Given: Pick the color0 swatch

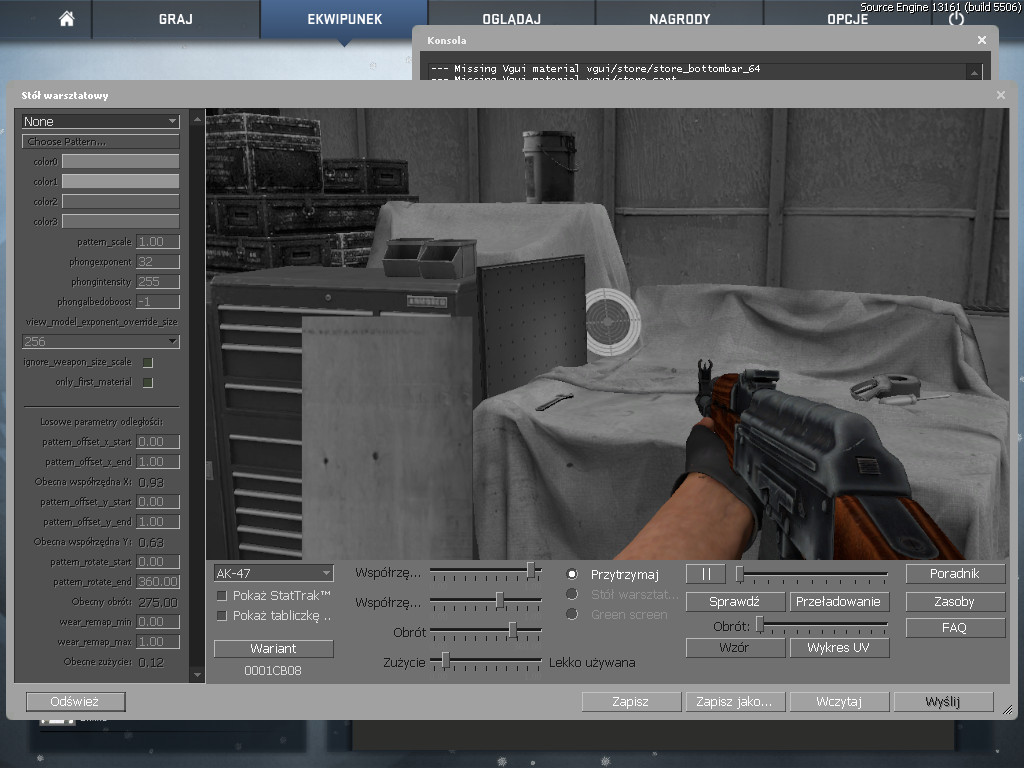Looking at the screenshot, I should (x=120, y=161).
